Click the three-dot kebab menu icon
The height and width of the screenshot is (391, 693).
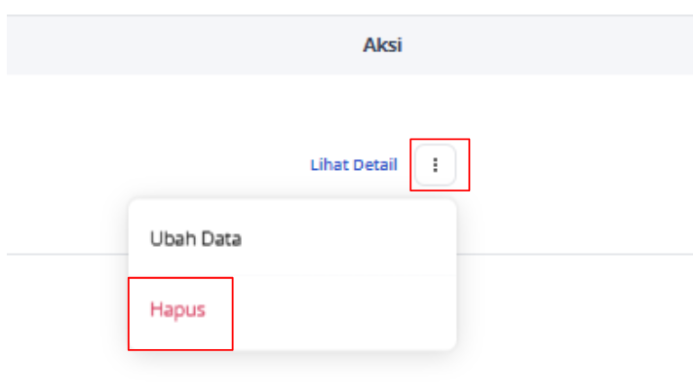point(435,165)
